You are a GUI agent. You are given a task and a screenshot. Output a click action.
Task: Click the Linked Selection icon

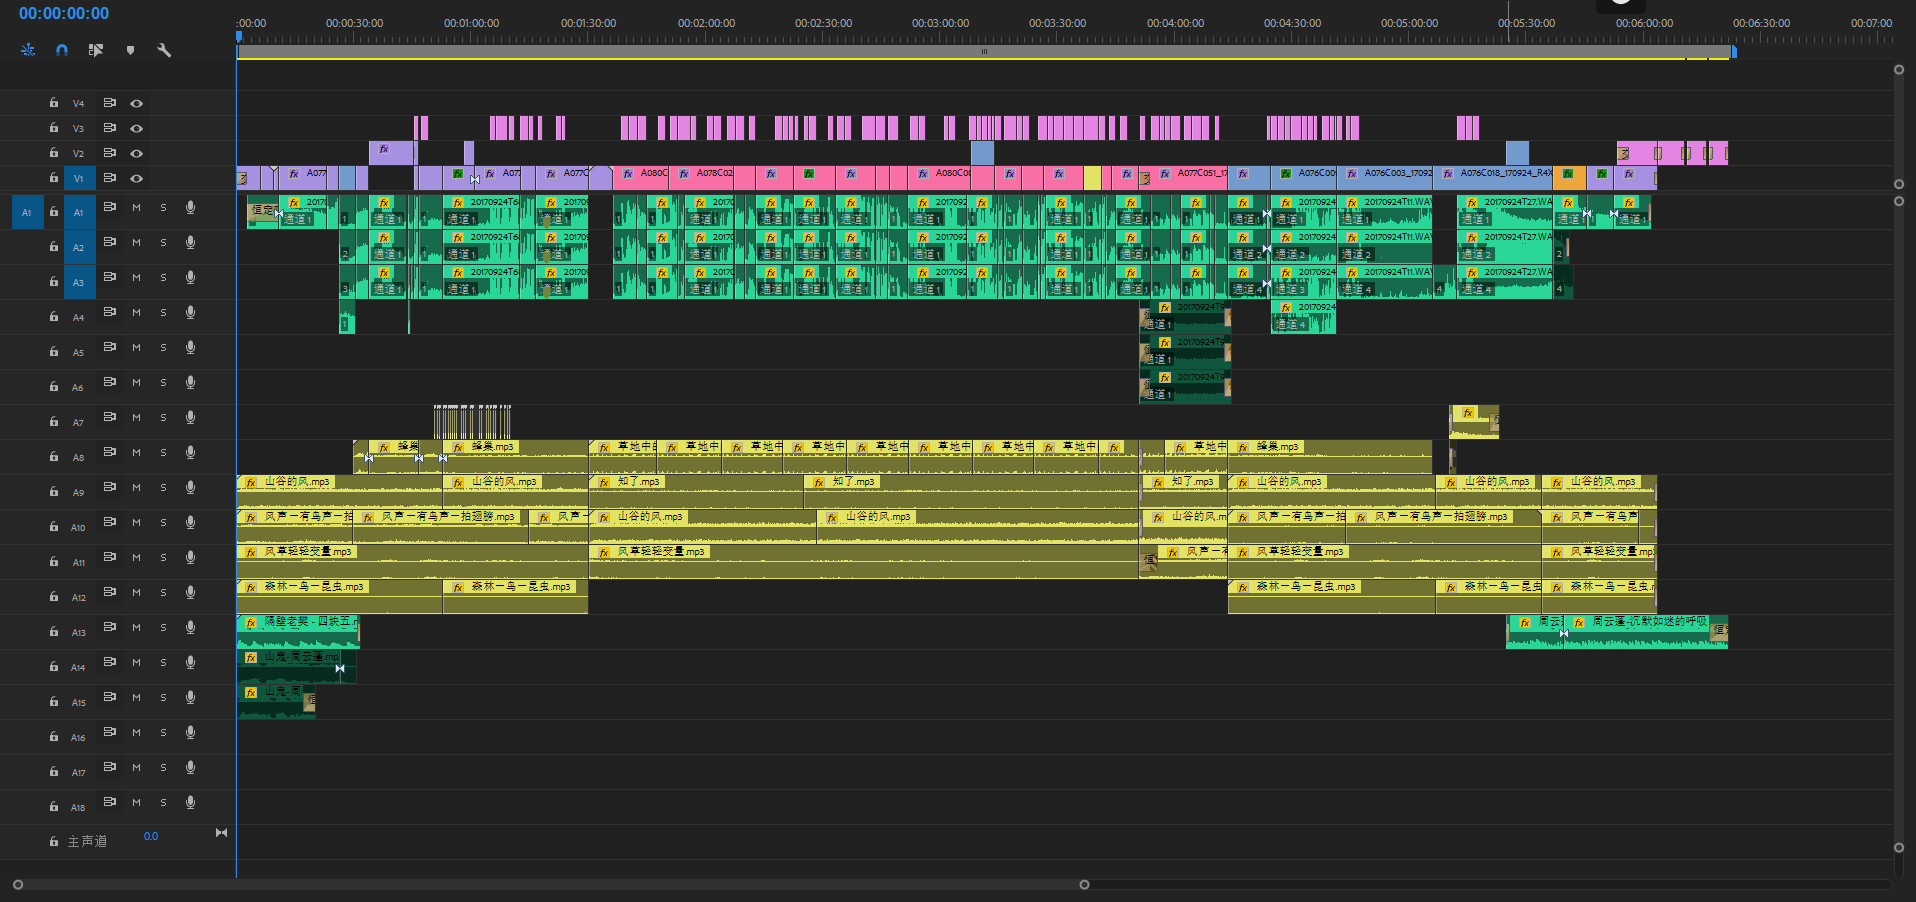point(96,50)
